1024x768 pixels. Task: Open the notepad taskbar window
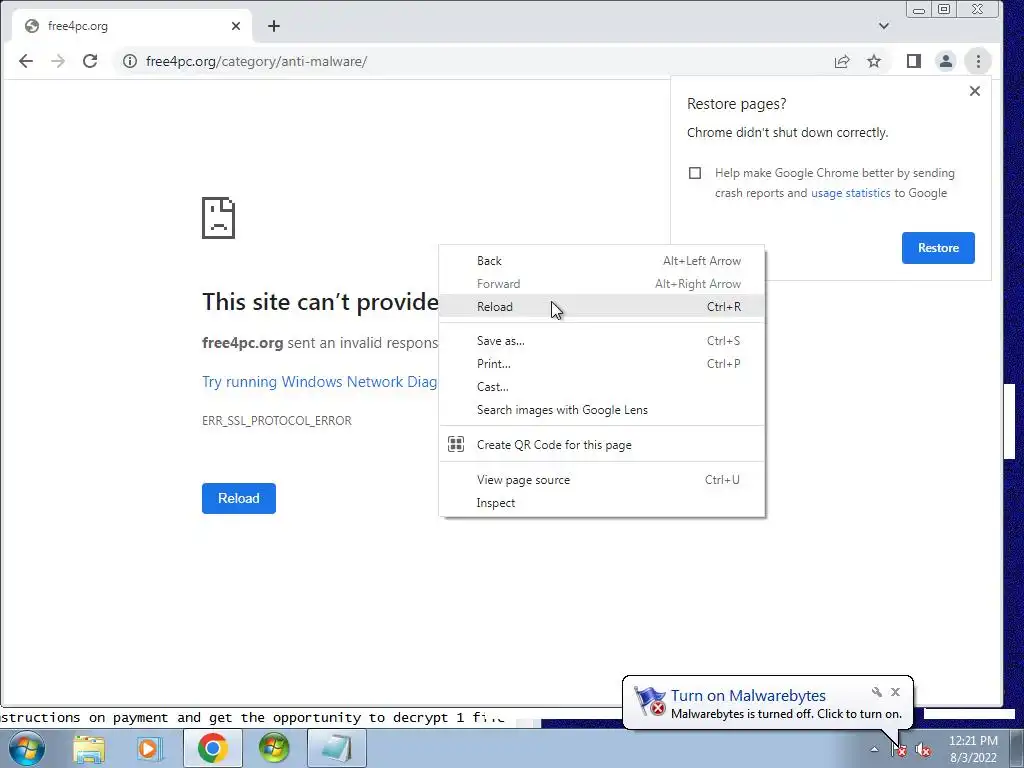[x=336, y=748]
